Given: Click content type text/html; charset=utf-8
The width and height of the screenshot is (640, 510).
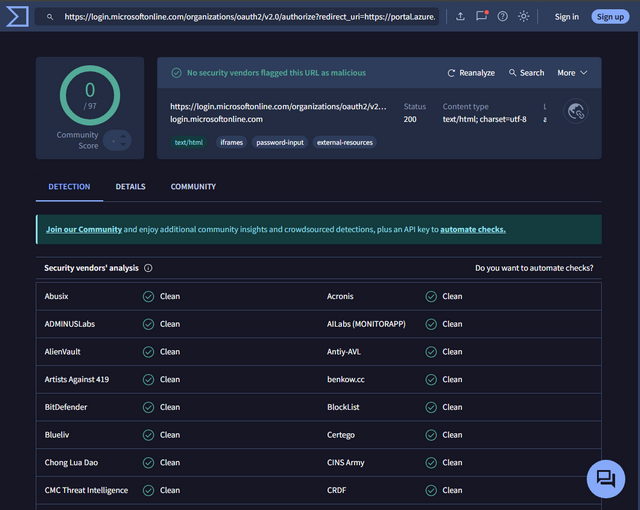Looking at the screenshot, I should point(484,119).
